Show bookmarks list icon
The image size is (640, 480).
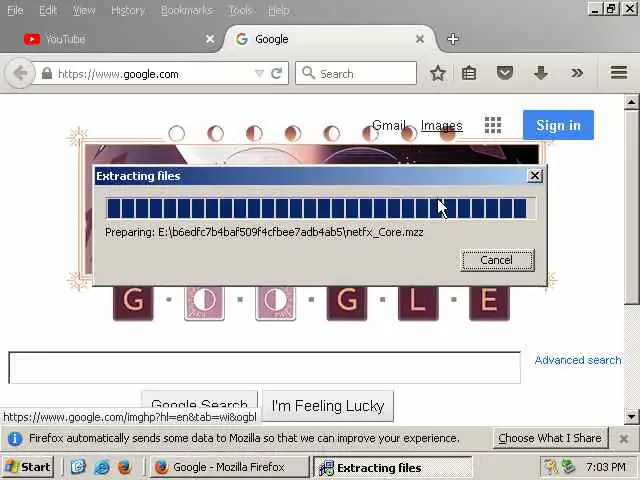tap(469, 73)
